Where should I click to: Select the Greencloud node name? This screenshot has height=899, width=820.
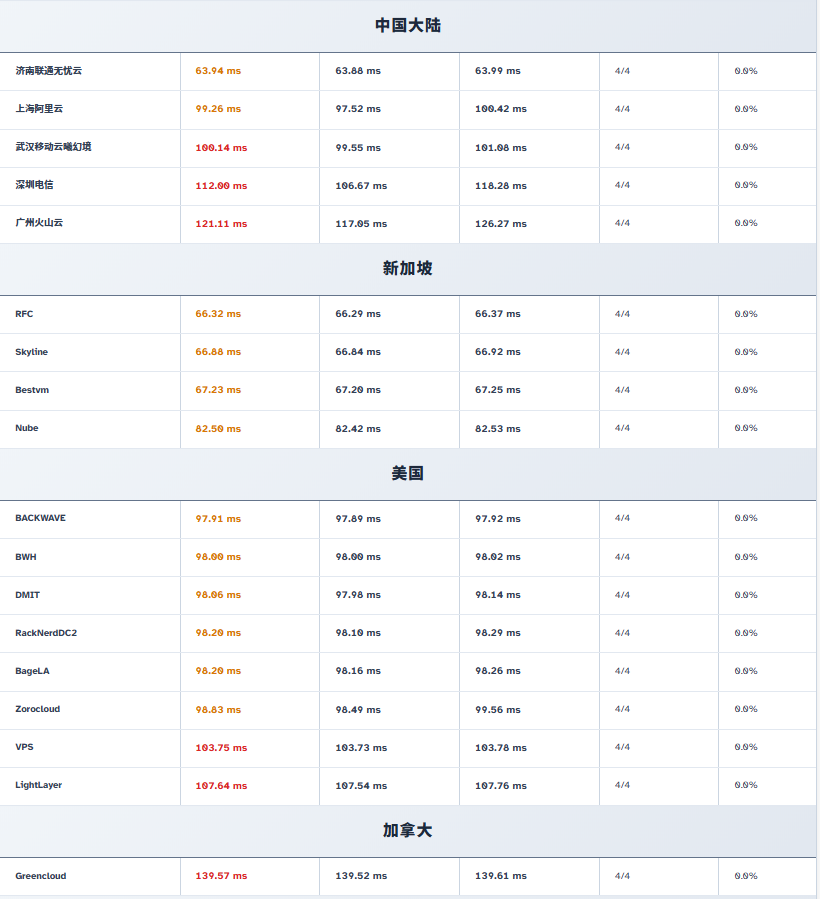[41, 876]
